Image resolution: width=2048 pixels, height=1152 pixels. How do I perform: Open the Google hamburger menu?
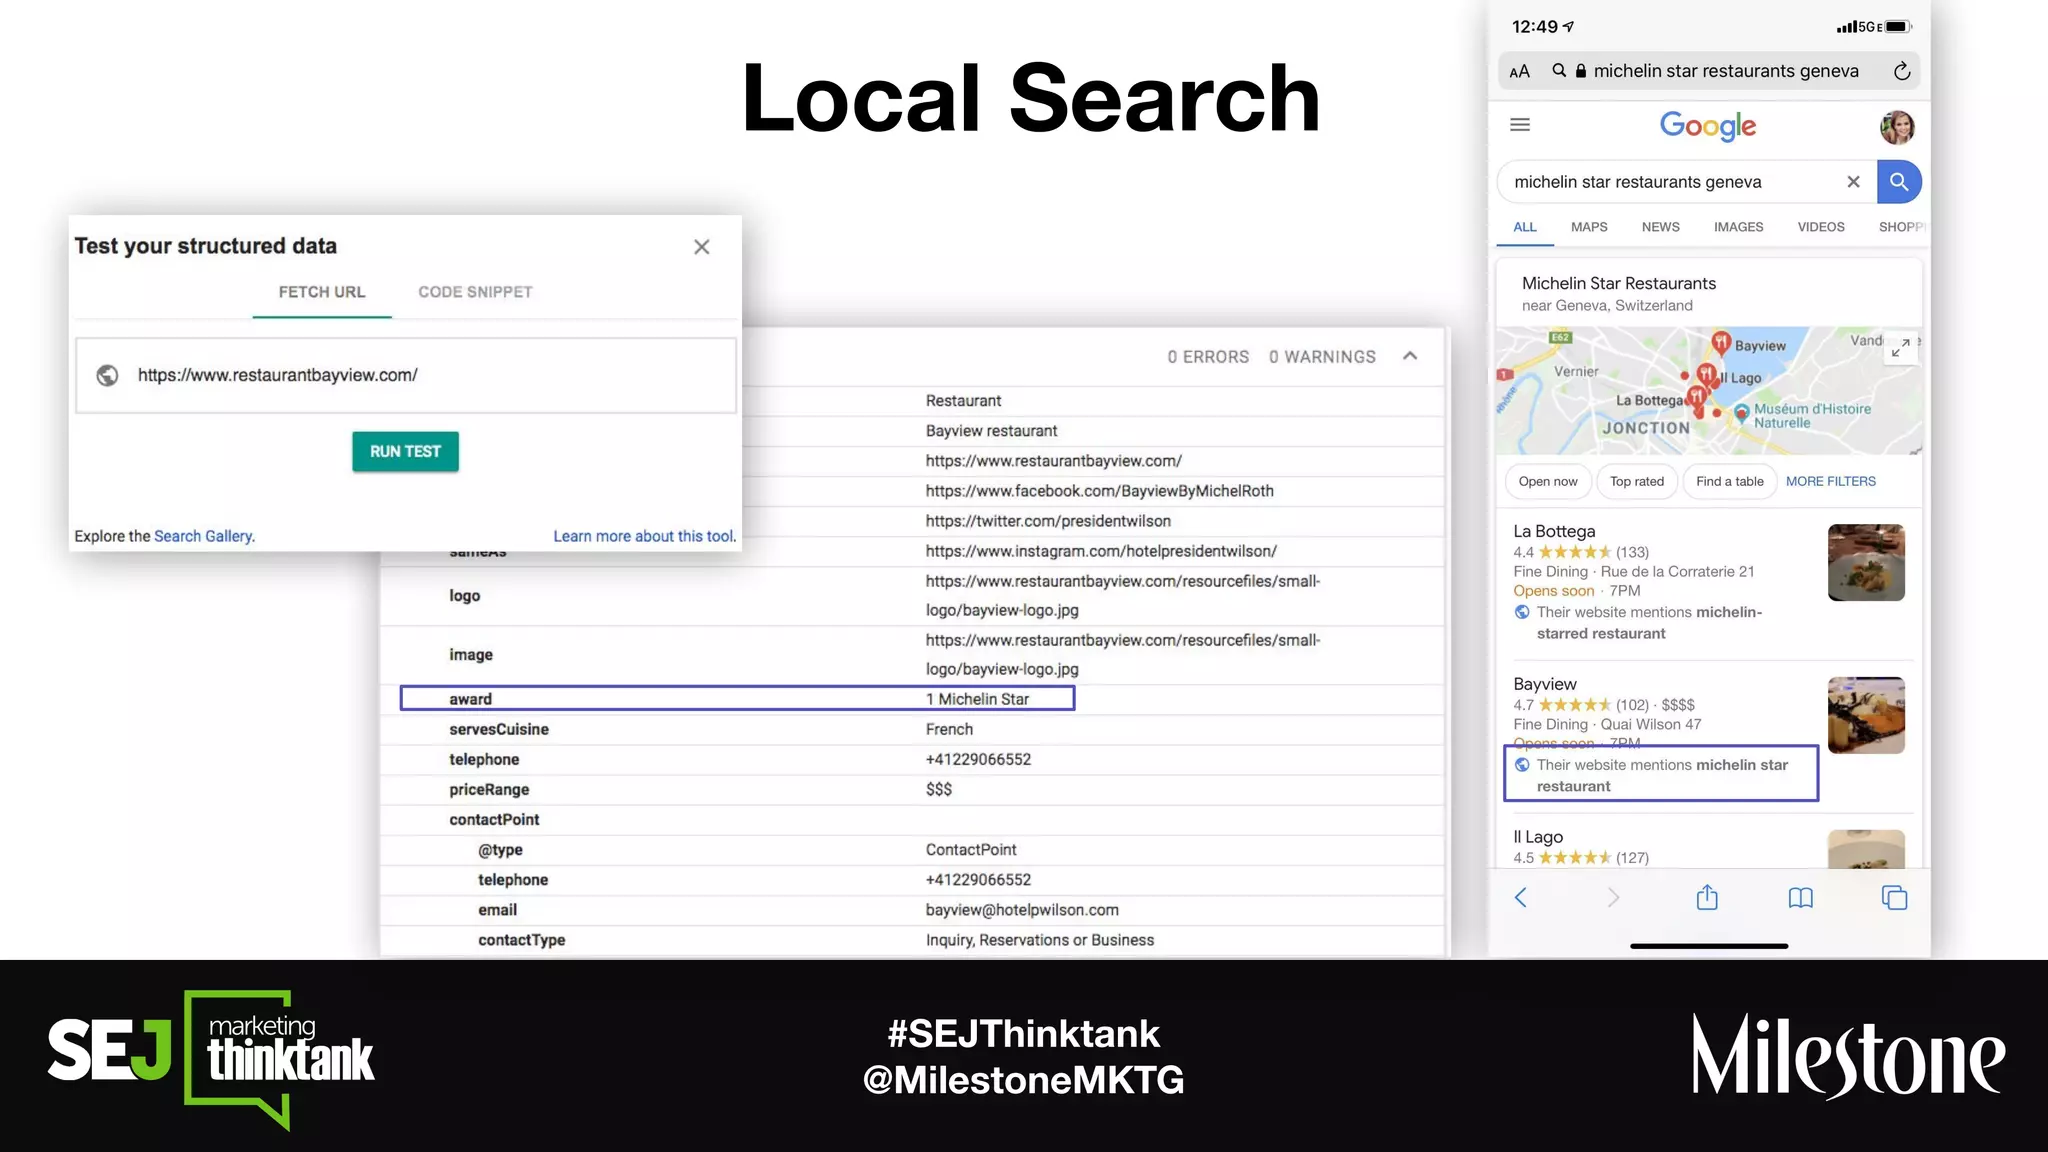tap(1520, 125)
